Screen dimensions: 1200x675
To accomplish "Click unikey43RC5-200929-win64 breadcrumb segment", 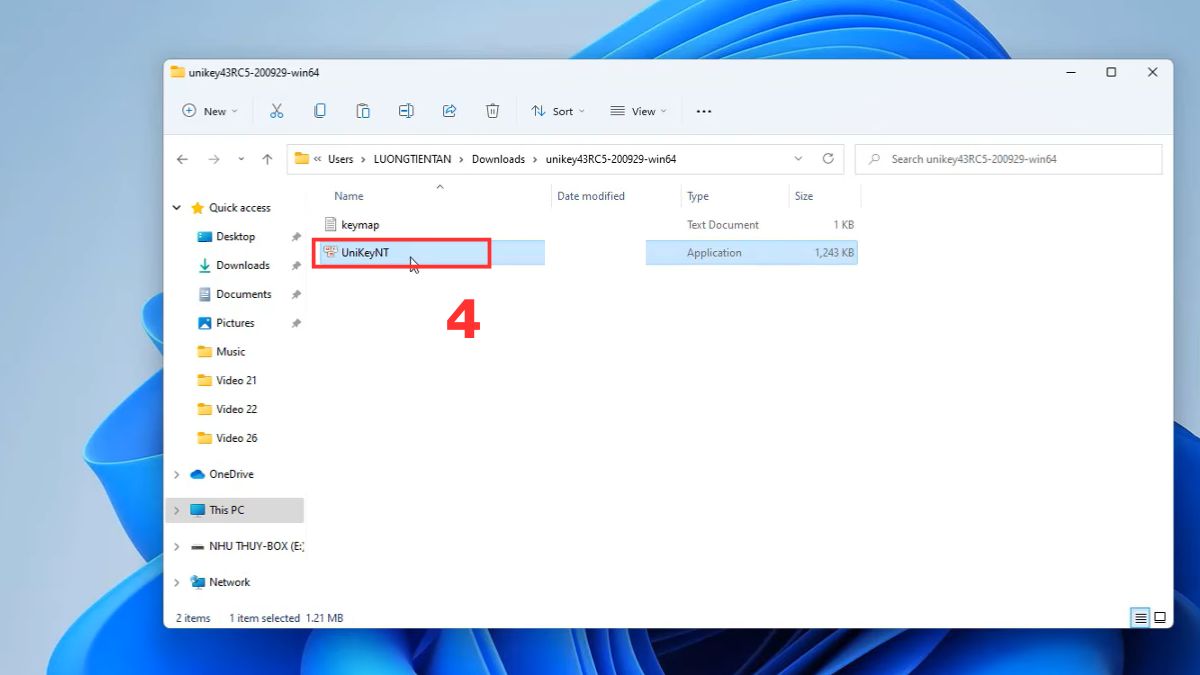I will tap(611, 159).
